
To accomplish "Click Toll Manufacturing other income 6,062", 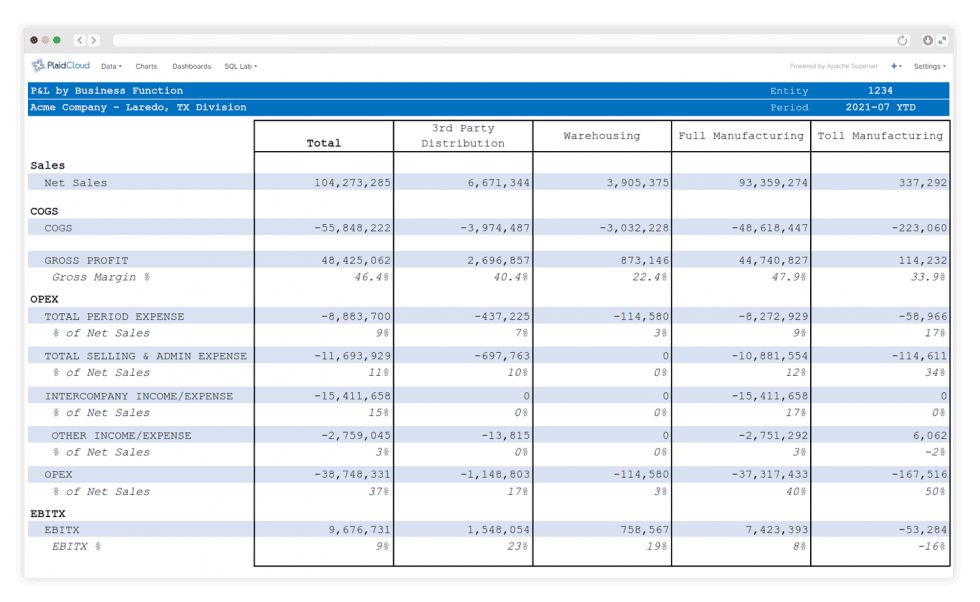I will [930, 435].
